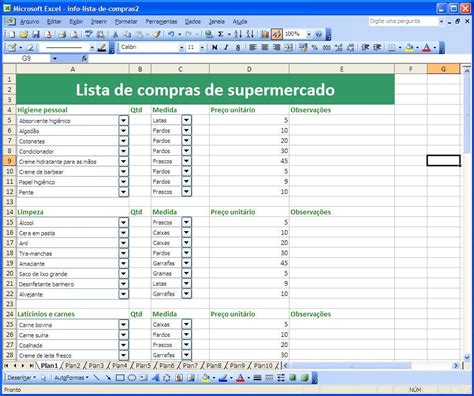Viewport: 474px width, 396px height.
Task: Click the Font Color A in Formatting toolbar
Action: pos(427,48)
